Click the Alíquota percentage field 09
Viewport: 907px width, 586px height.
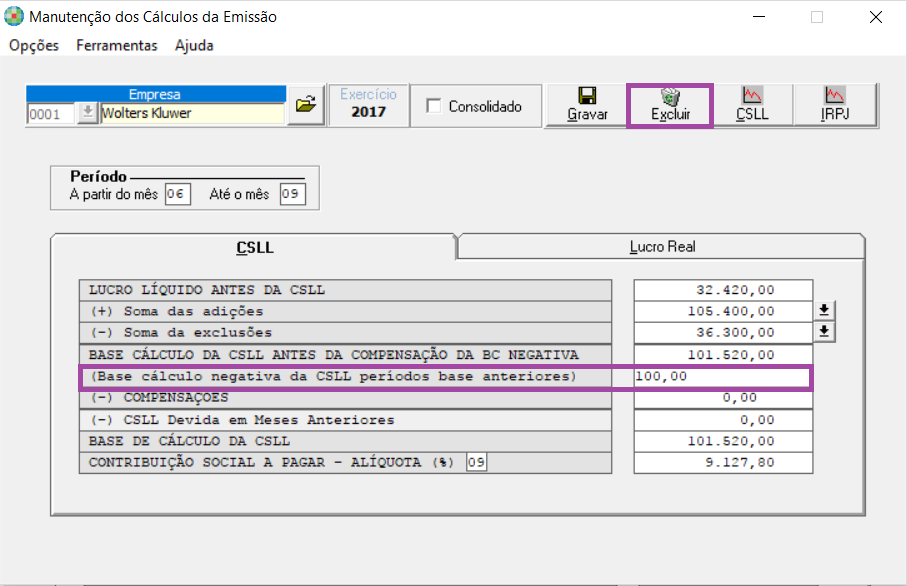coord(476,462)
